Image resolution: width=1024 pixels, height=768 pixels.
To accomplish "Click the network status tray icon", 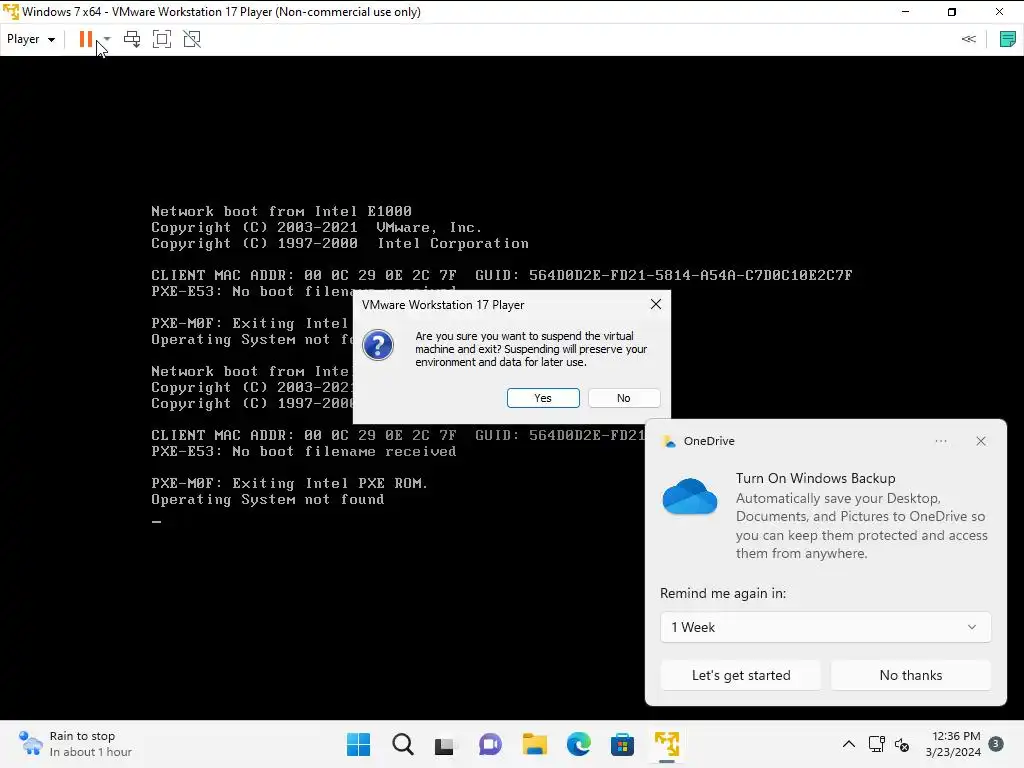I will 876,744.
